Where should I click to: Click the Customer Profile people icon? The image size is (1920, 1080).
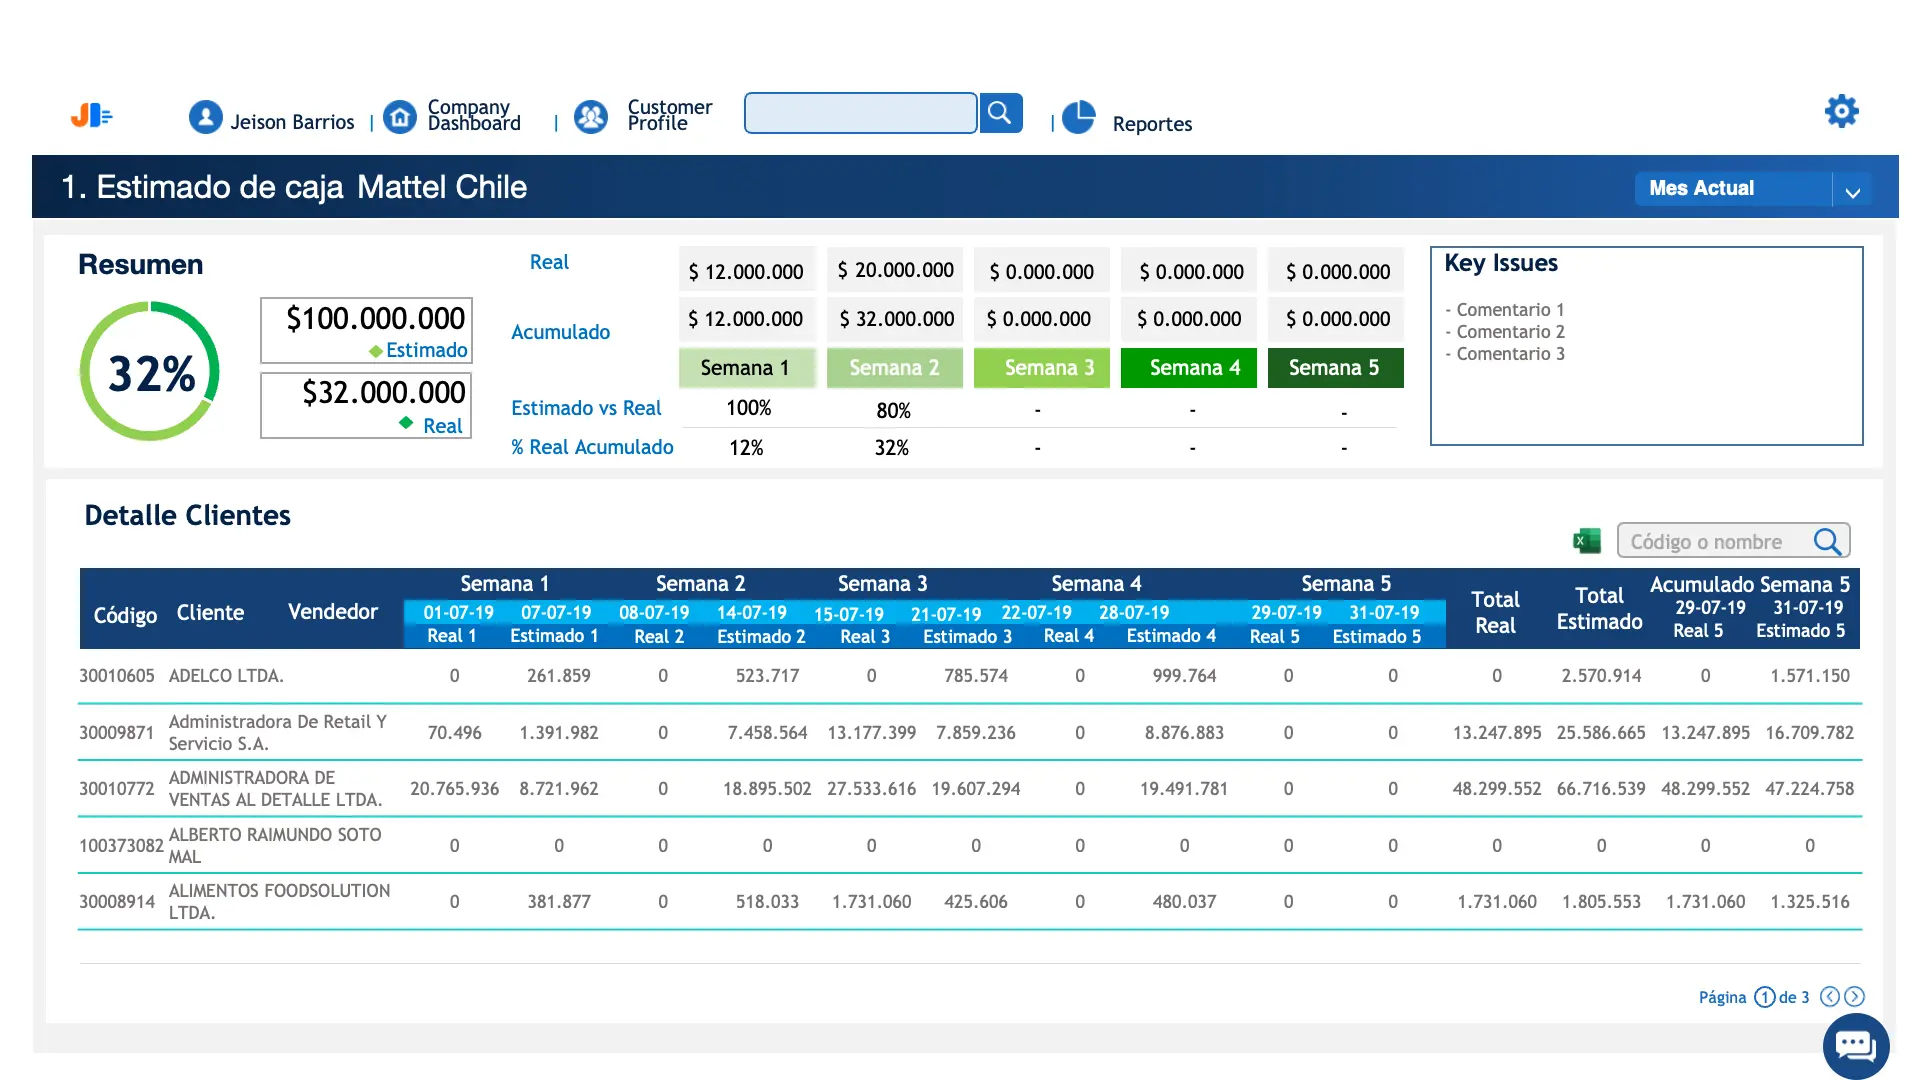point(591,118)
